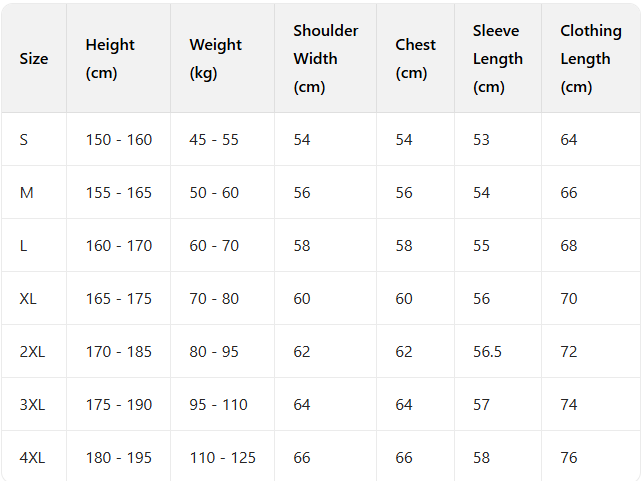Click the Weight (kg) column header
Screen dimensions: 643x481
215,59
